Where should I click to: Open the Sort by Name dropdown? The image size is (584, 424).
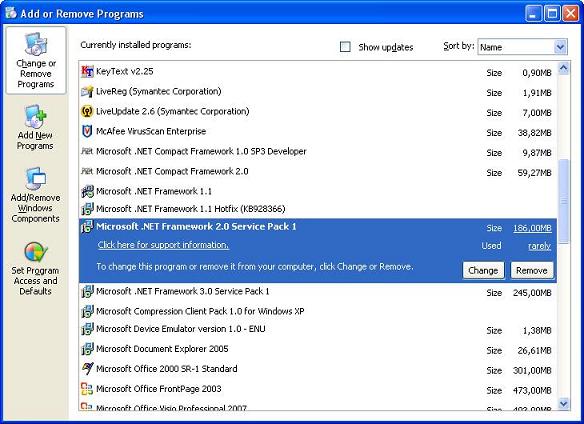tap(522, 47)
